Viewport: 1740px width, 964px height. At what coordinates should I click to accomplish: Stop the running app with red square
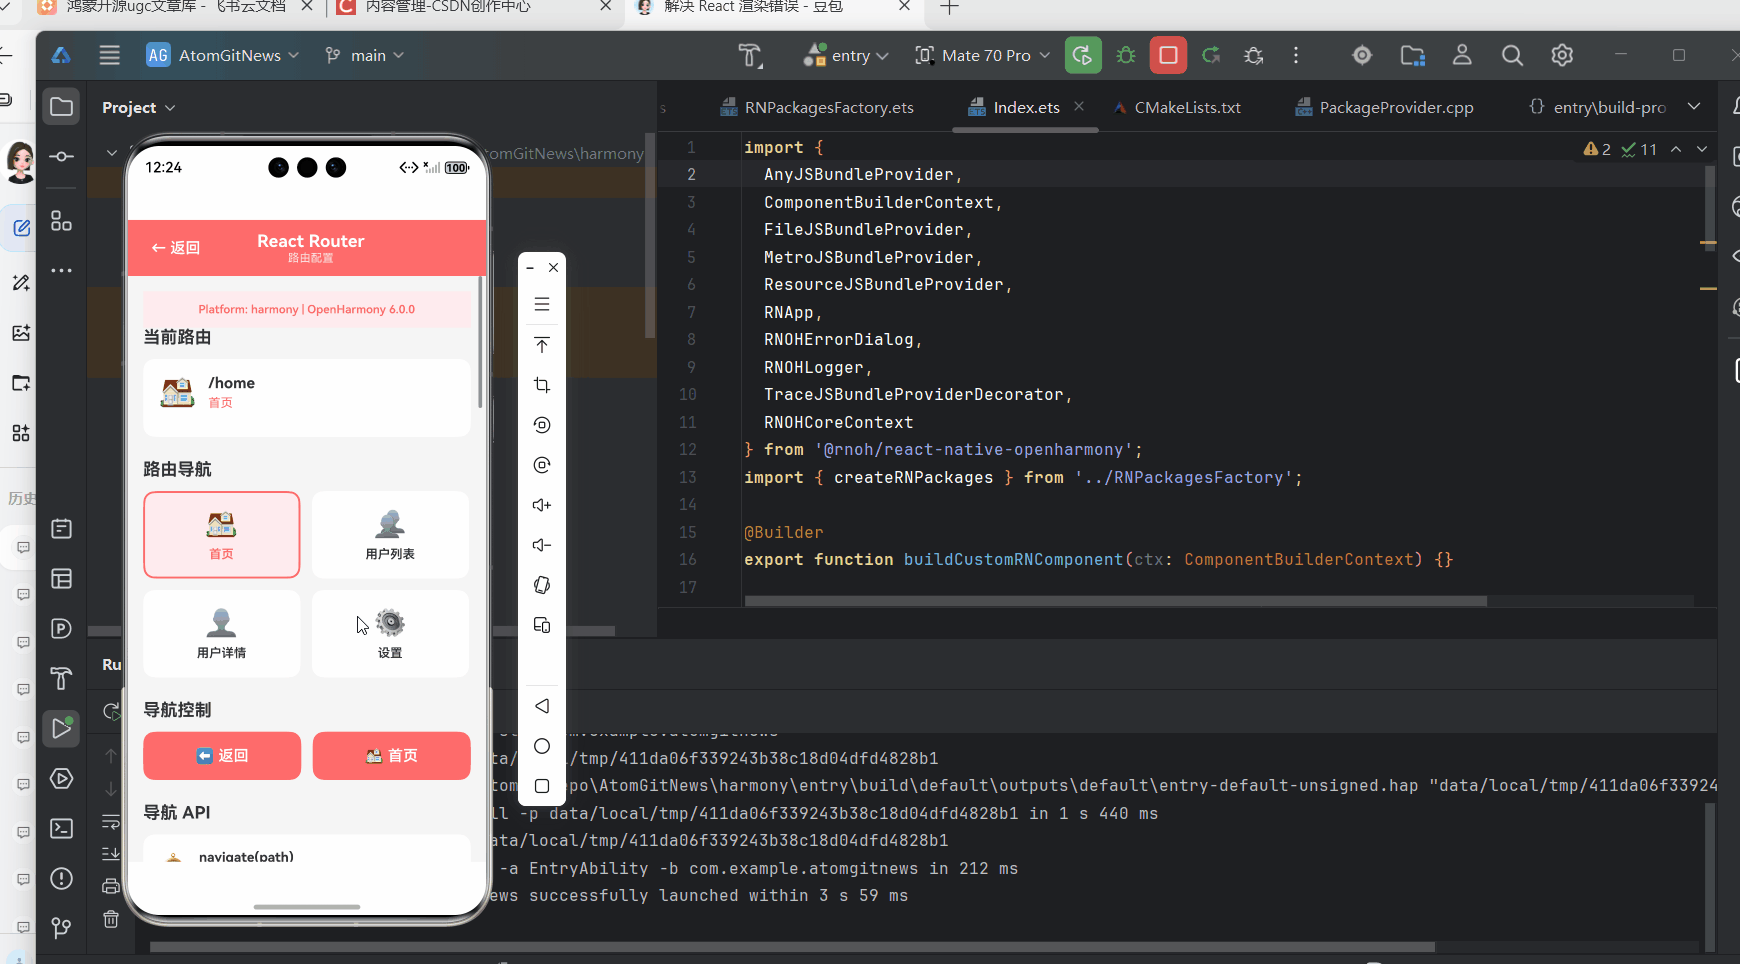tap(1168, 55)
